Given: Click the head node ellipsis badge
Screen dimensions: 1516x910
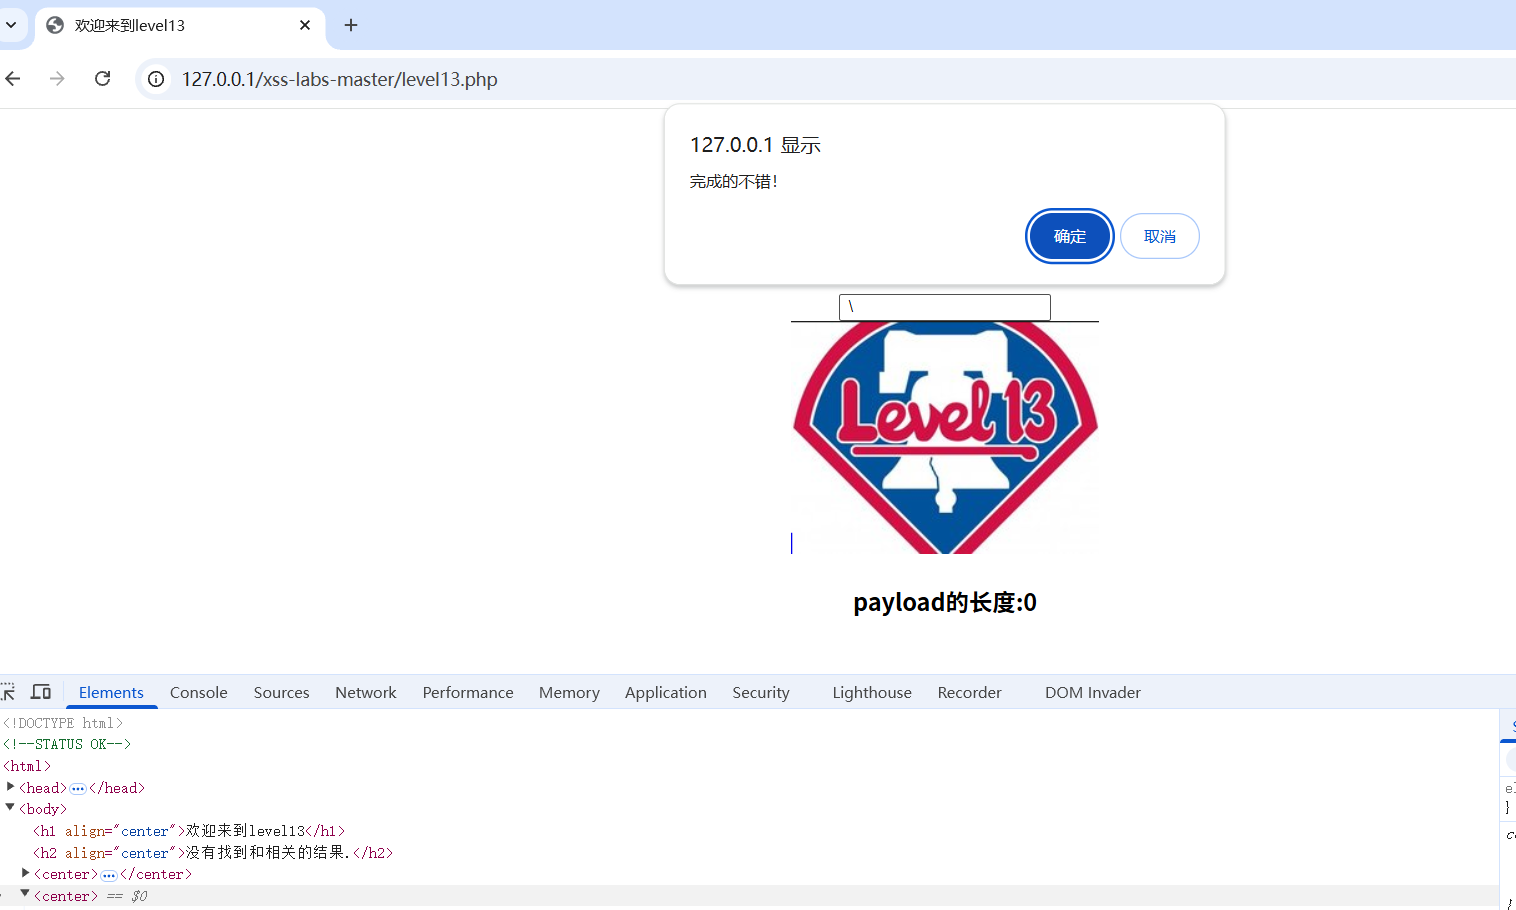Looking at the screenshot, I should coord(78,788).
